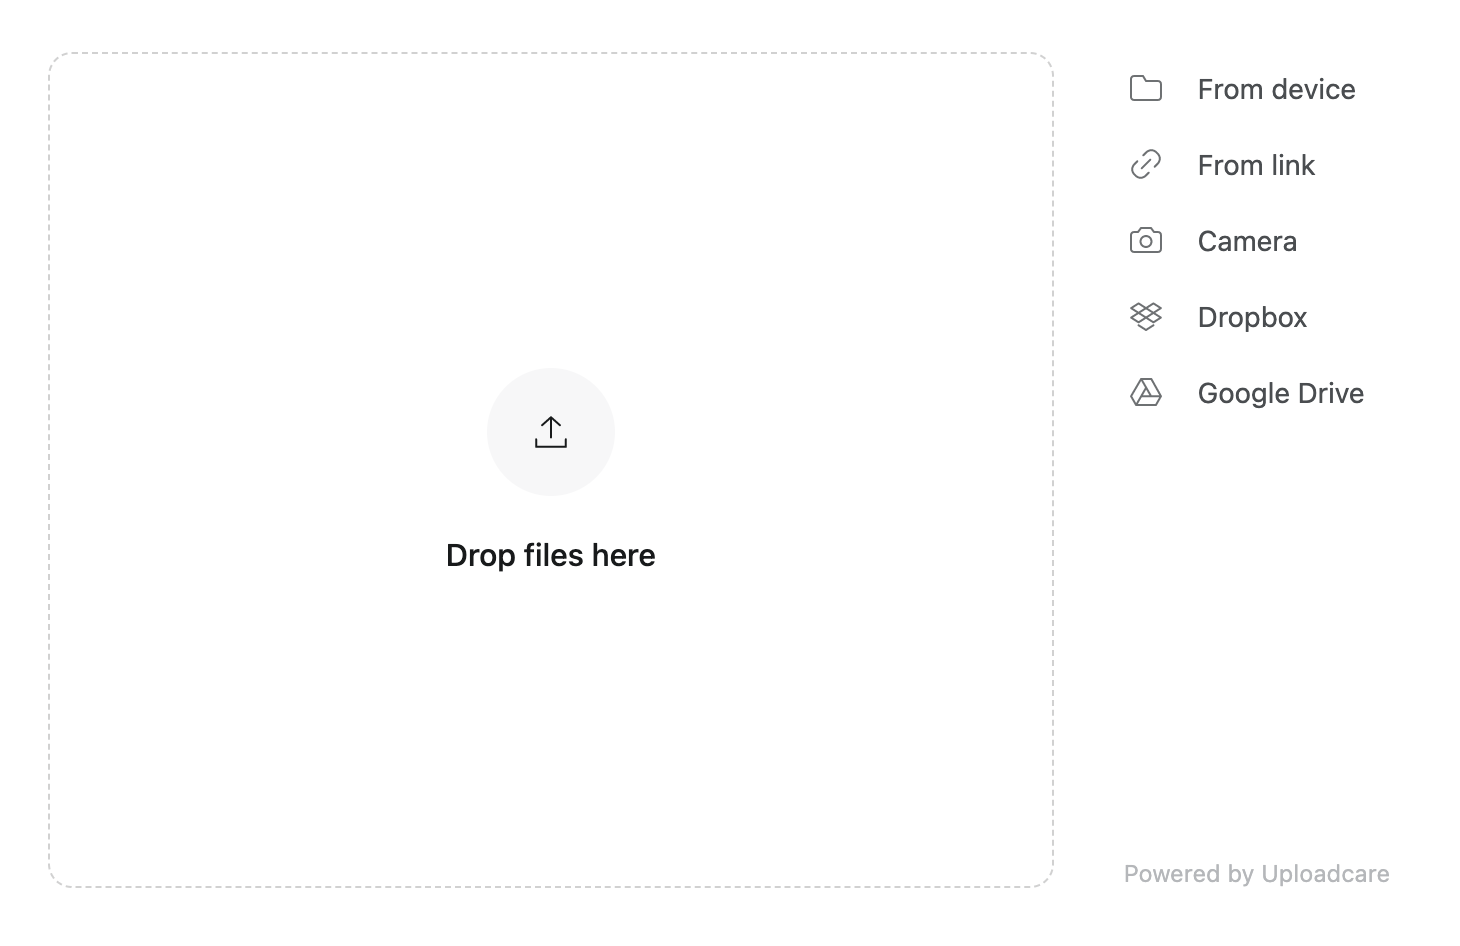Click inside the dashed drop zone area
Viewport: 1460px width, 946px height.
point(550,700)
